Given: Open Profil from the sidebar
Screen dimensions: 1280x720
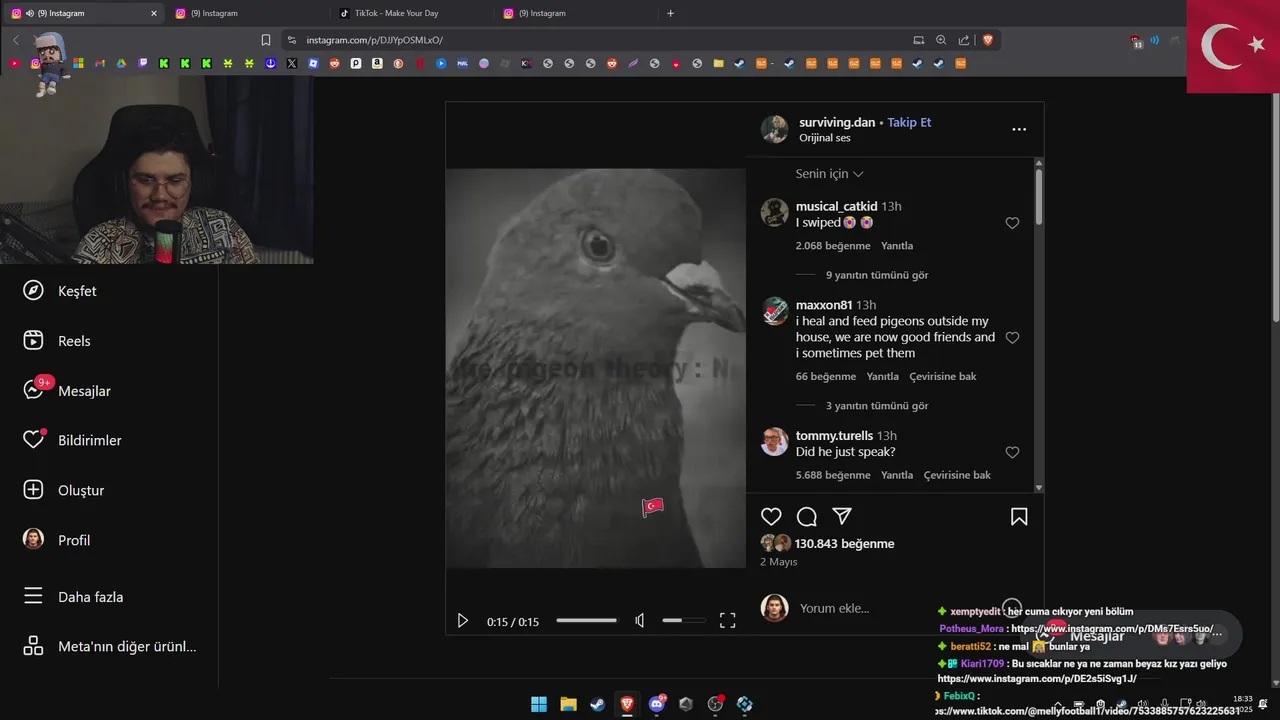Looking at the screenshot, I should (x=57, y=540).
